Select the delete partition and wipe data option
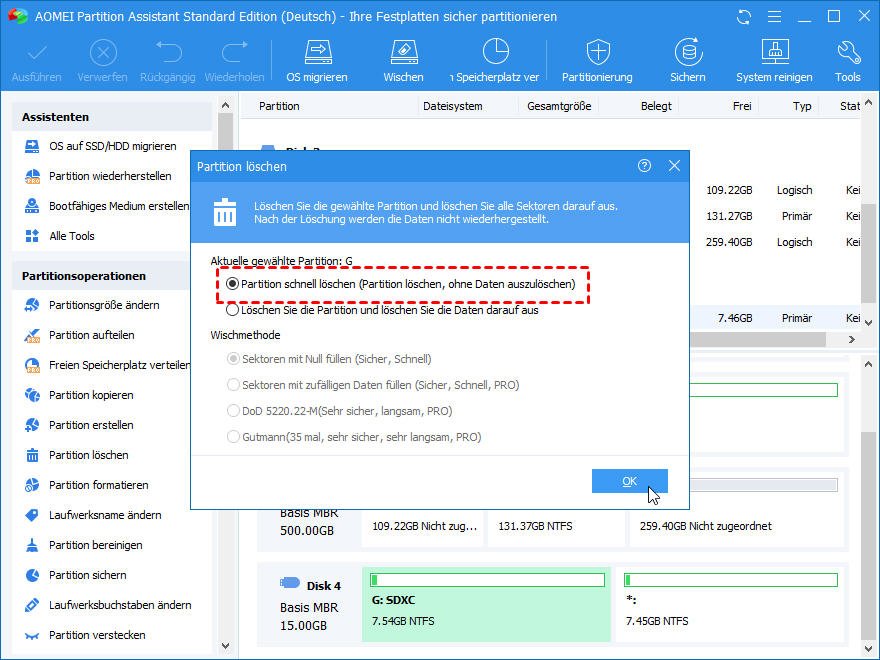The image size is (880, 660). pos(232,310)
